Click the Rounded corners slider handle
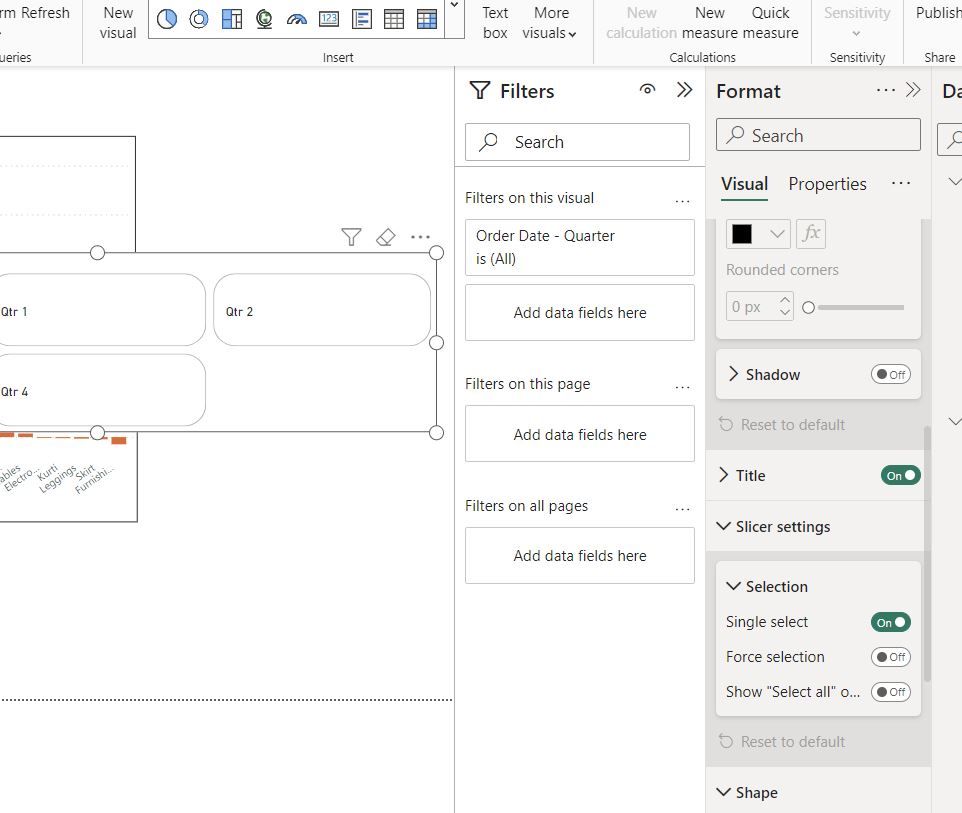 tap(809, 307)
